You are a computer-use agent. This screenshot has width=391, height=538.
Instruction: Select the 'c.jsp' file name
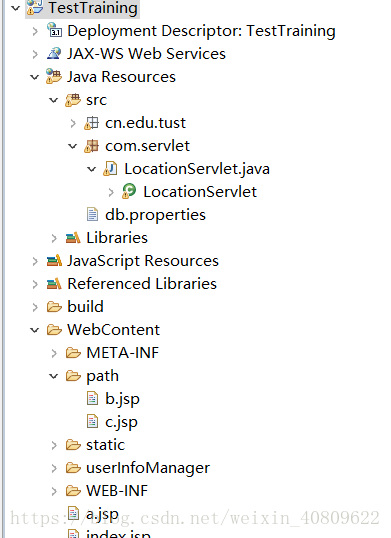[x=121, y=422]
